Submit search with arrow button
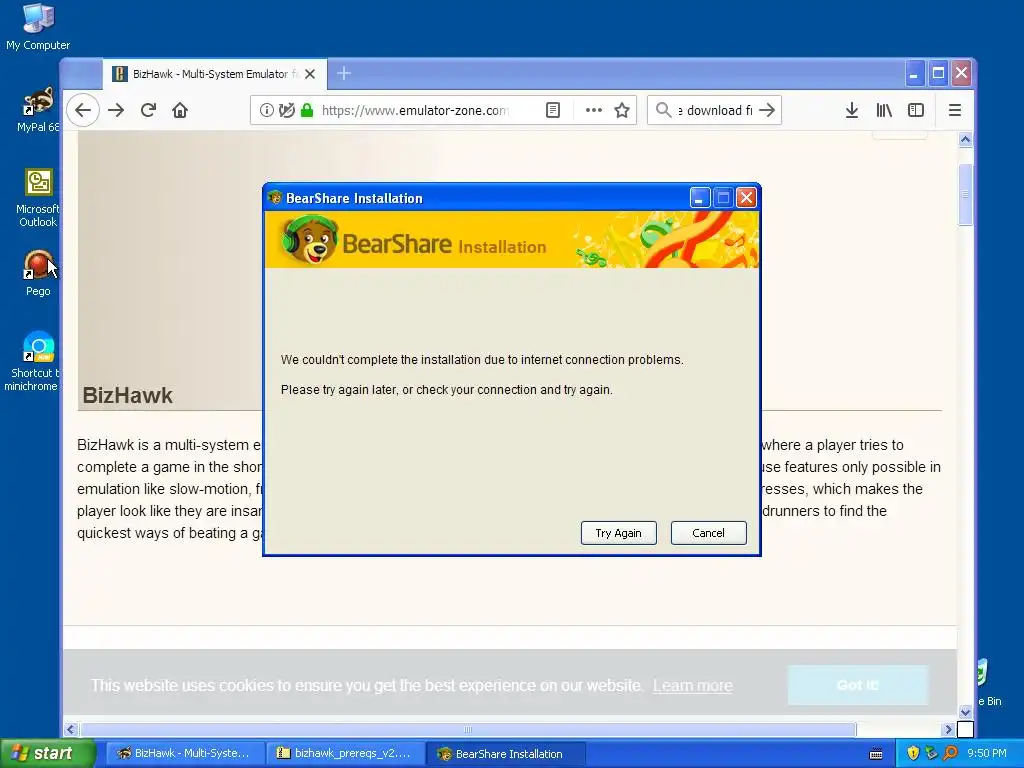 767,110
